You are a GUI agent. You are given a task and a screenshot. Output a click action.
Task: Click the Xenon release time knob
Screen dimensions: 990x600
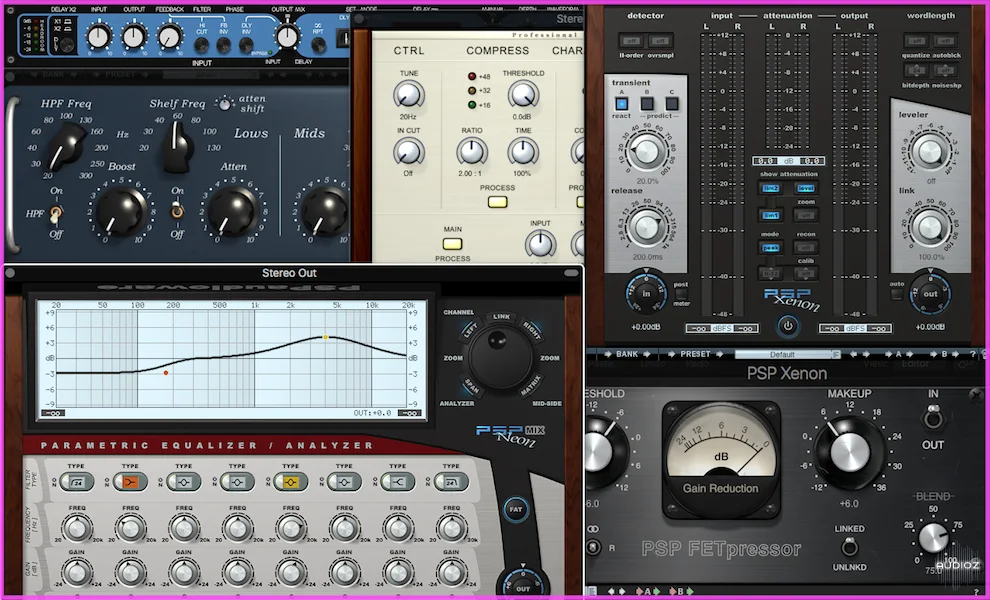tap(646, 227)
